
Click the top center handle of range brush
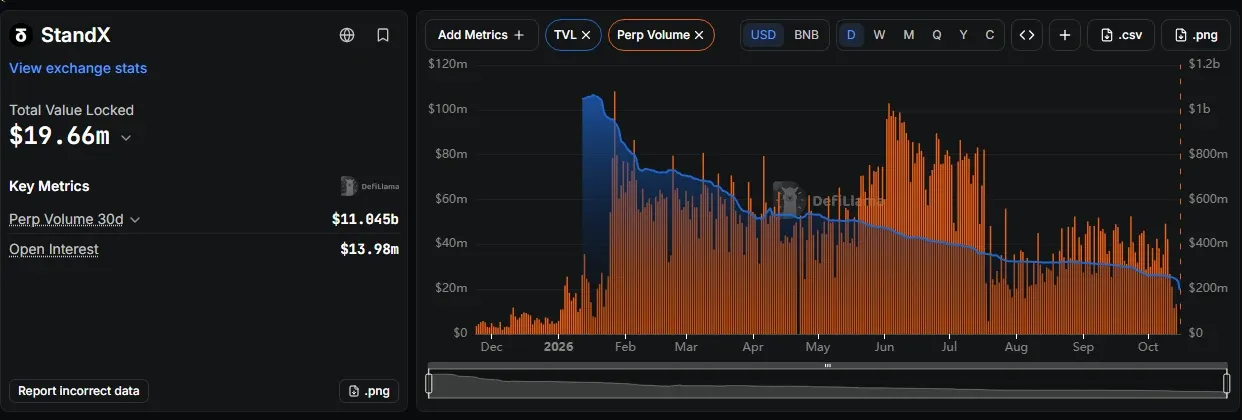(x=827, y=366)
